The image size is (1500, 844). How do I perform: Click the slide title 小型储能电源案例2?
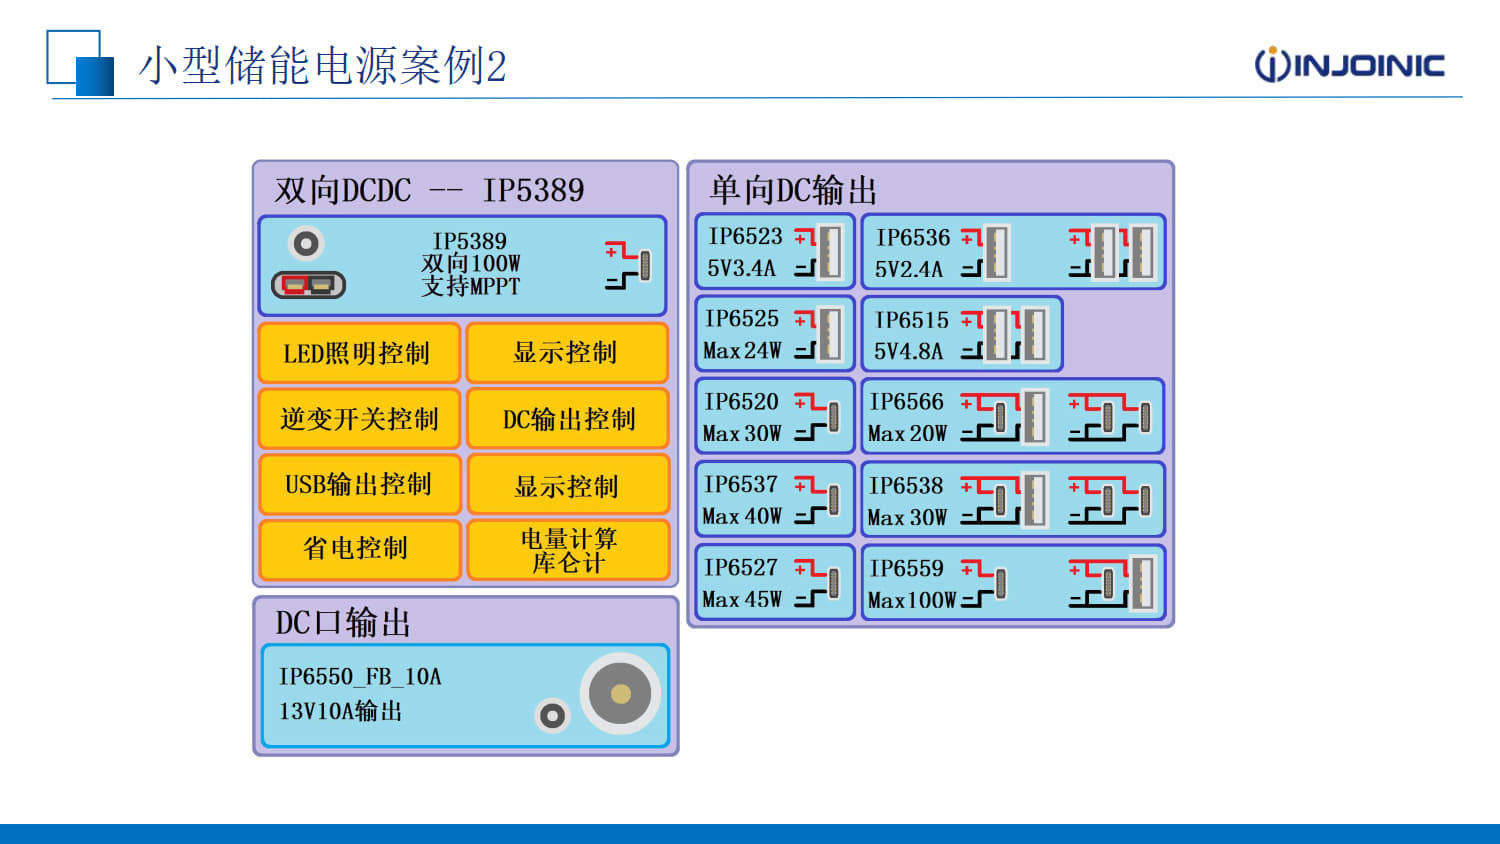coord(322,66)
